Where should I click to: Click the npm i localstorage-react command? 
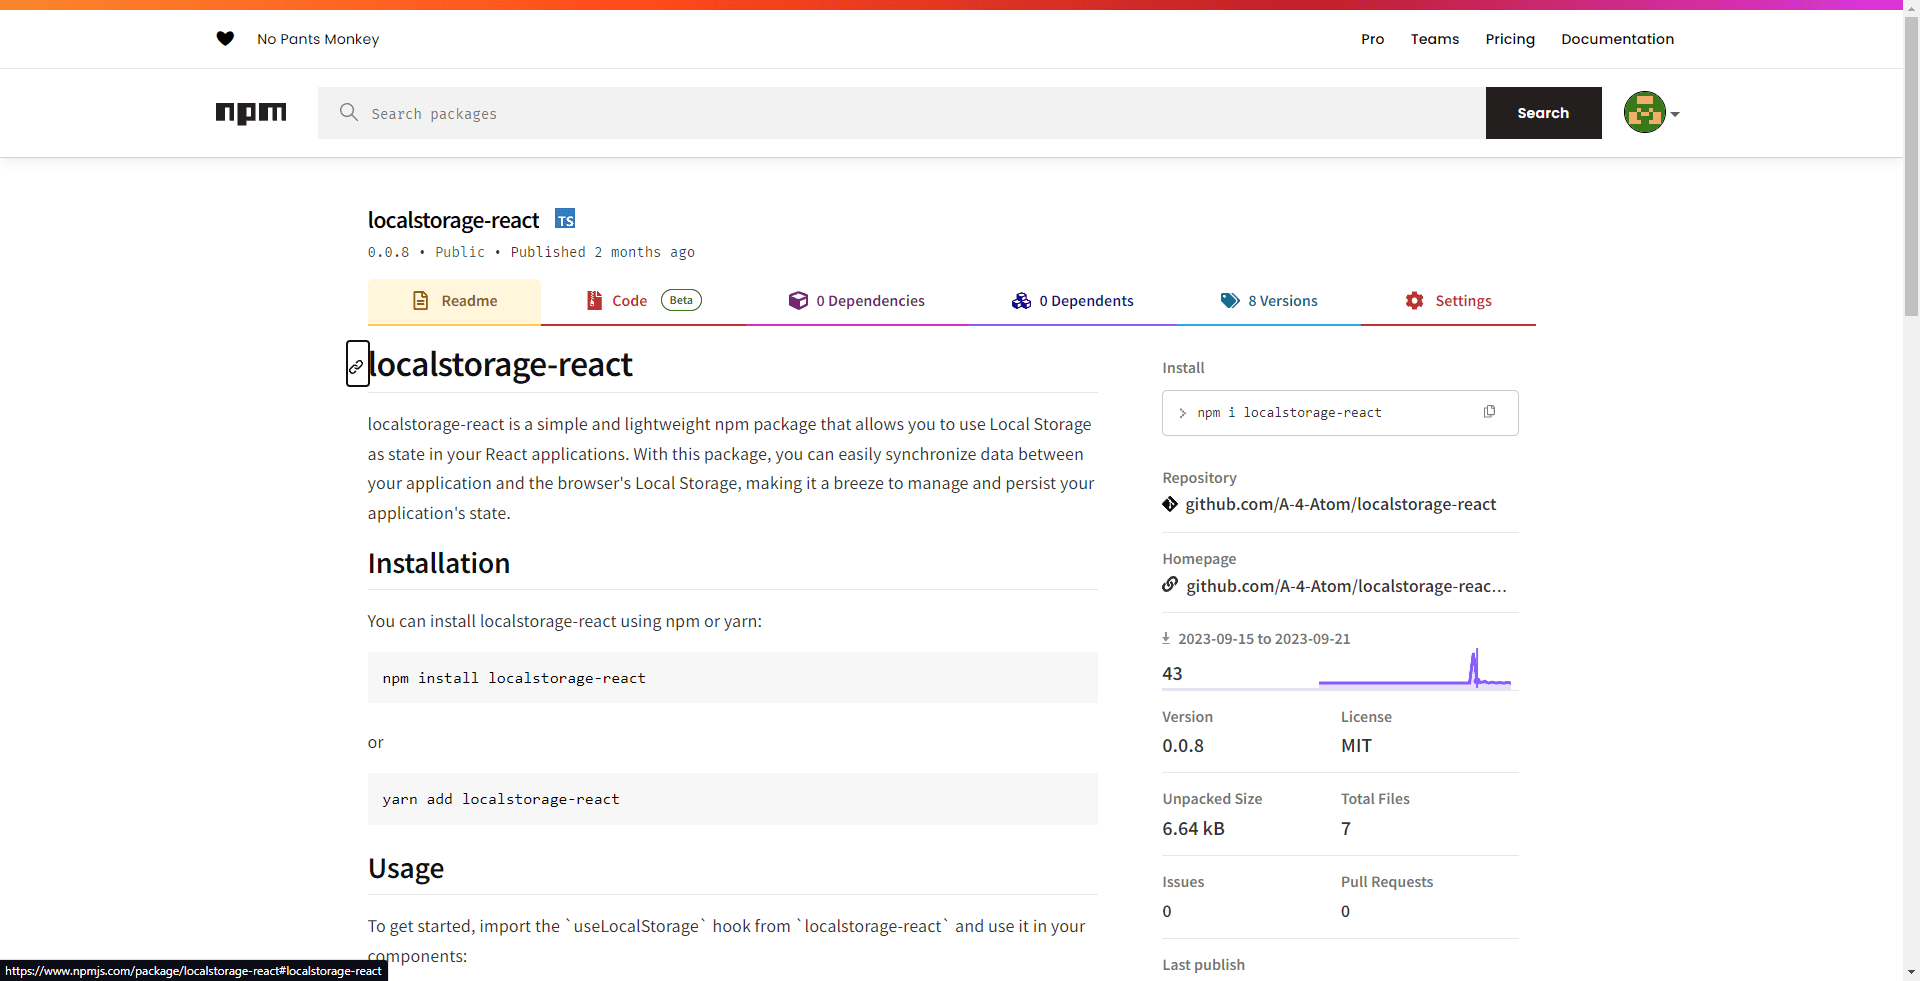coord(1289,412)
